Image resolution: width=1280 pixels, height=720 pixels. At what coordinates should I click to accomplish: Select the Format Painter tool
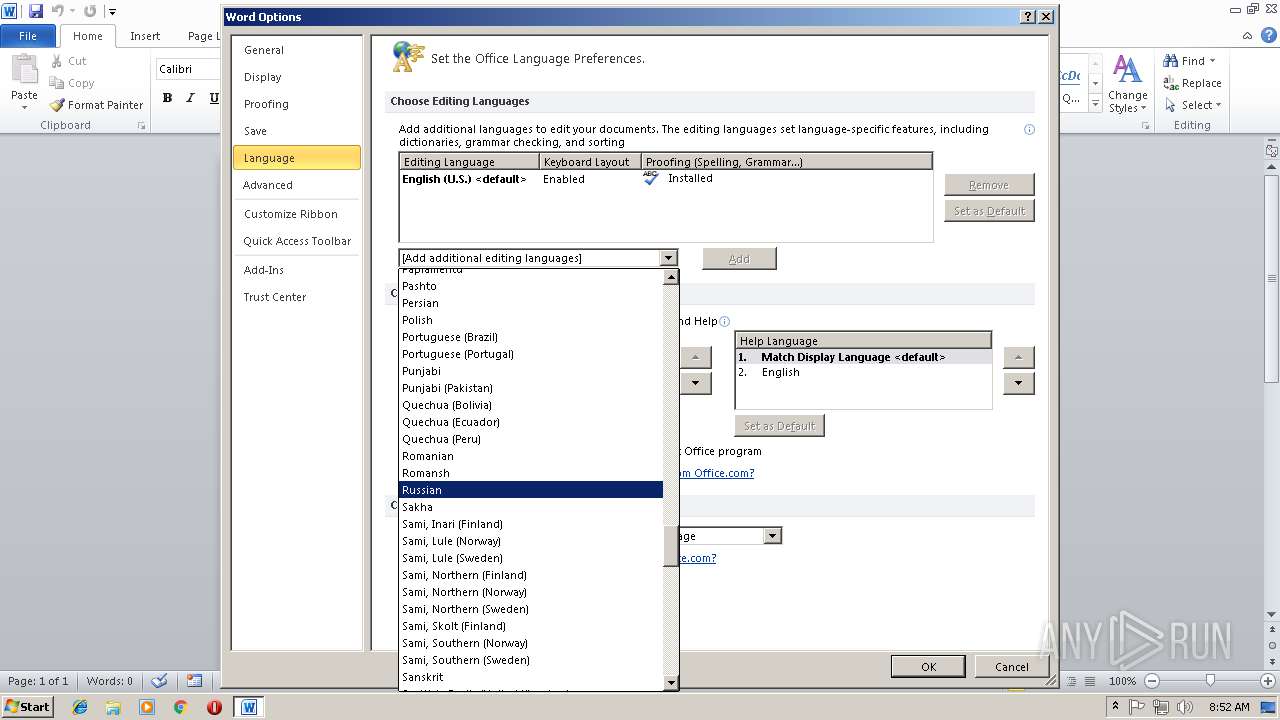pyautogui.click(x=97, y=105)
